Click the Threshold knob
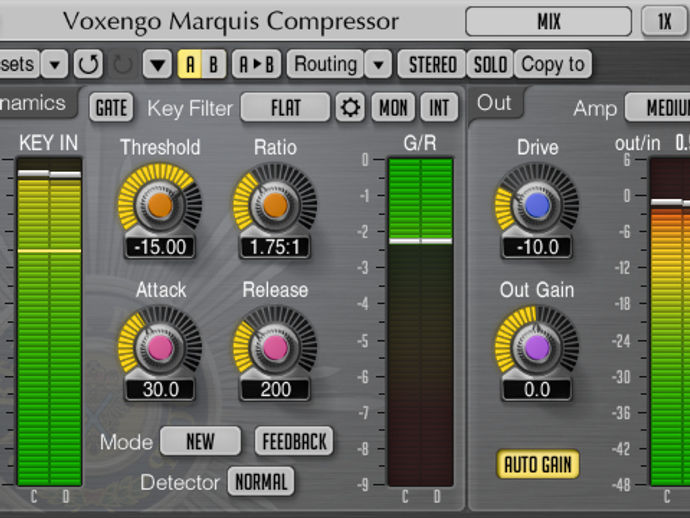690x518 pixels. [x=160, y=205]
